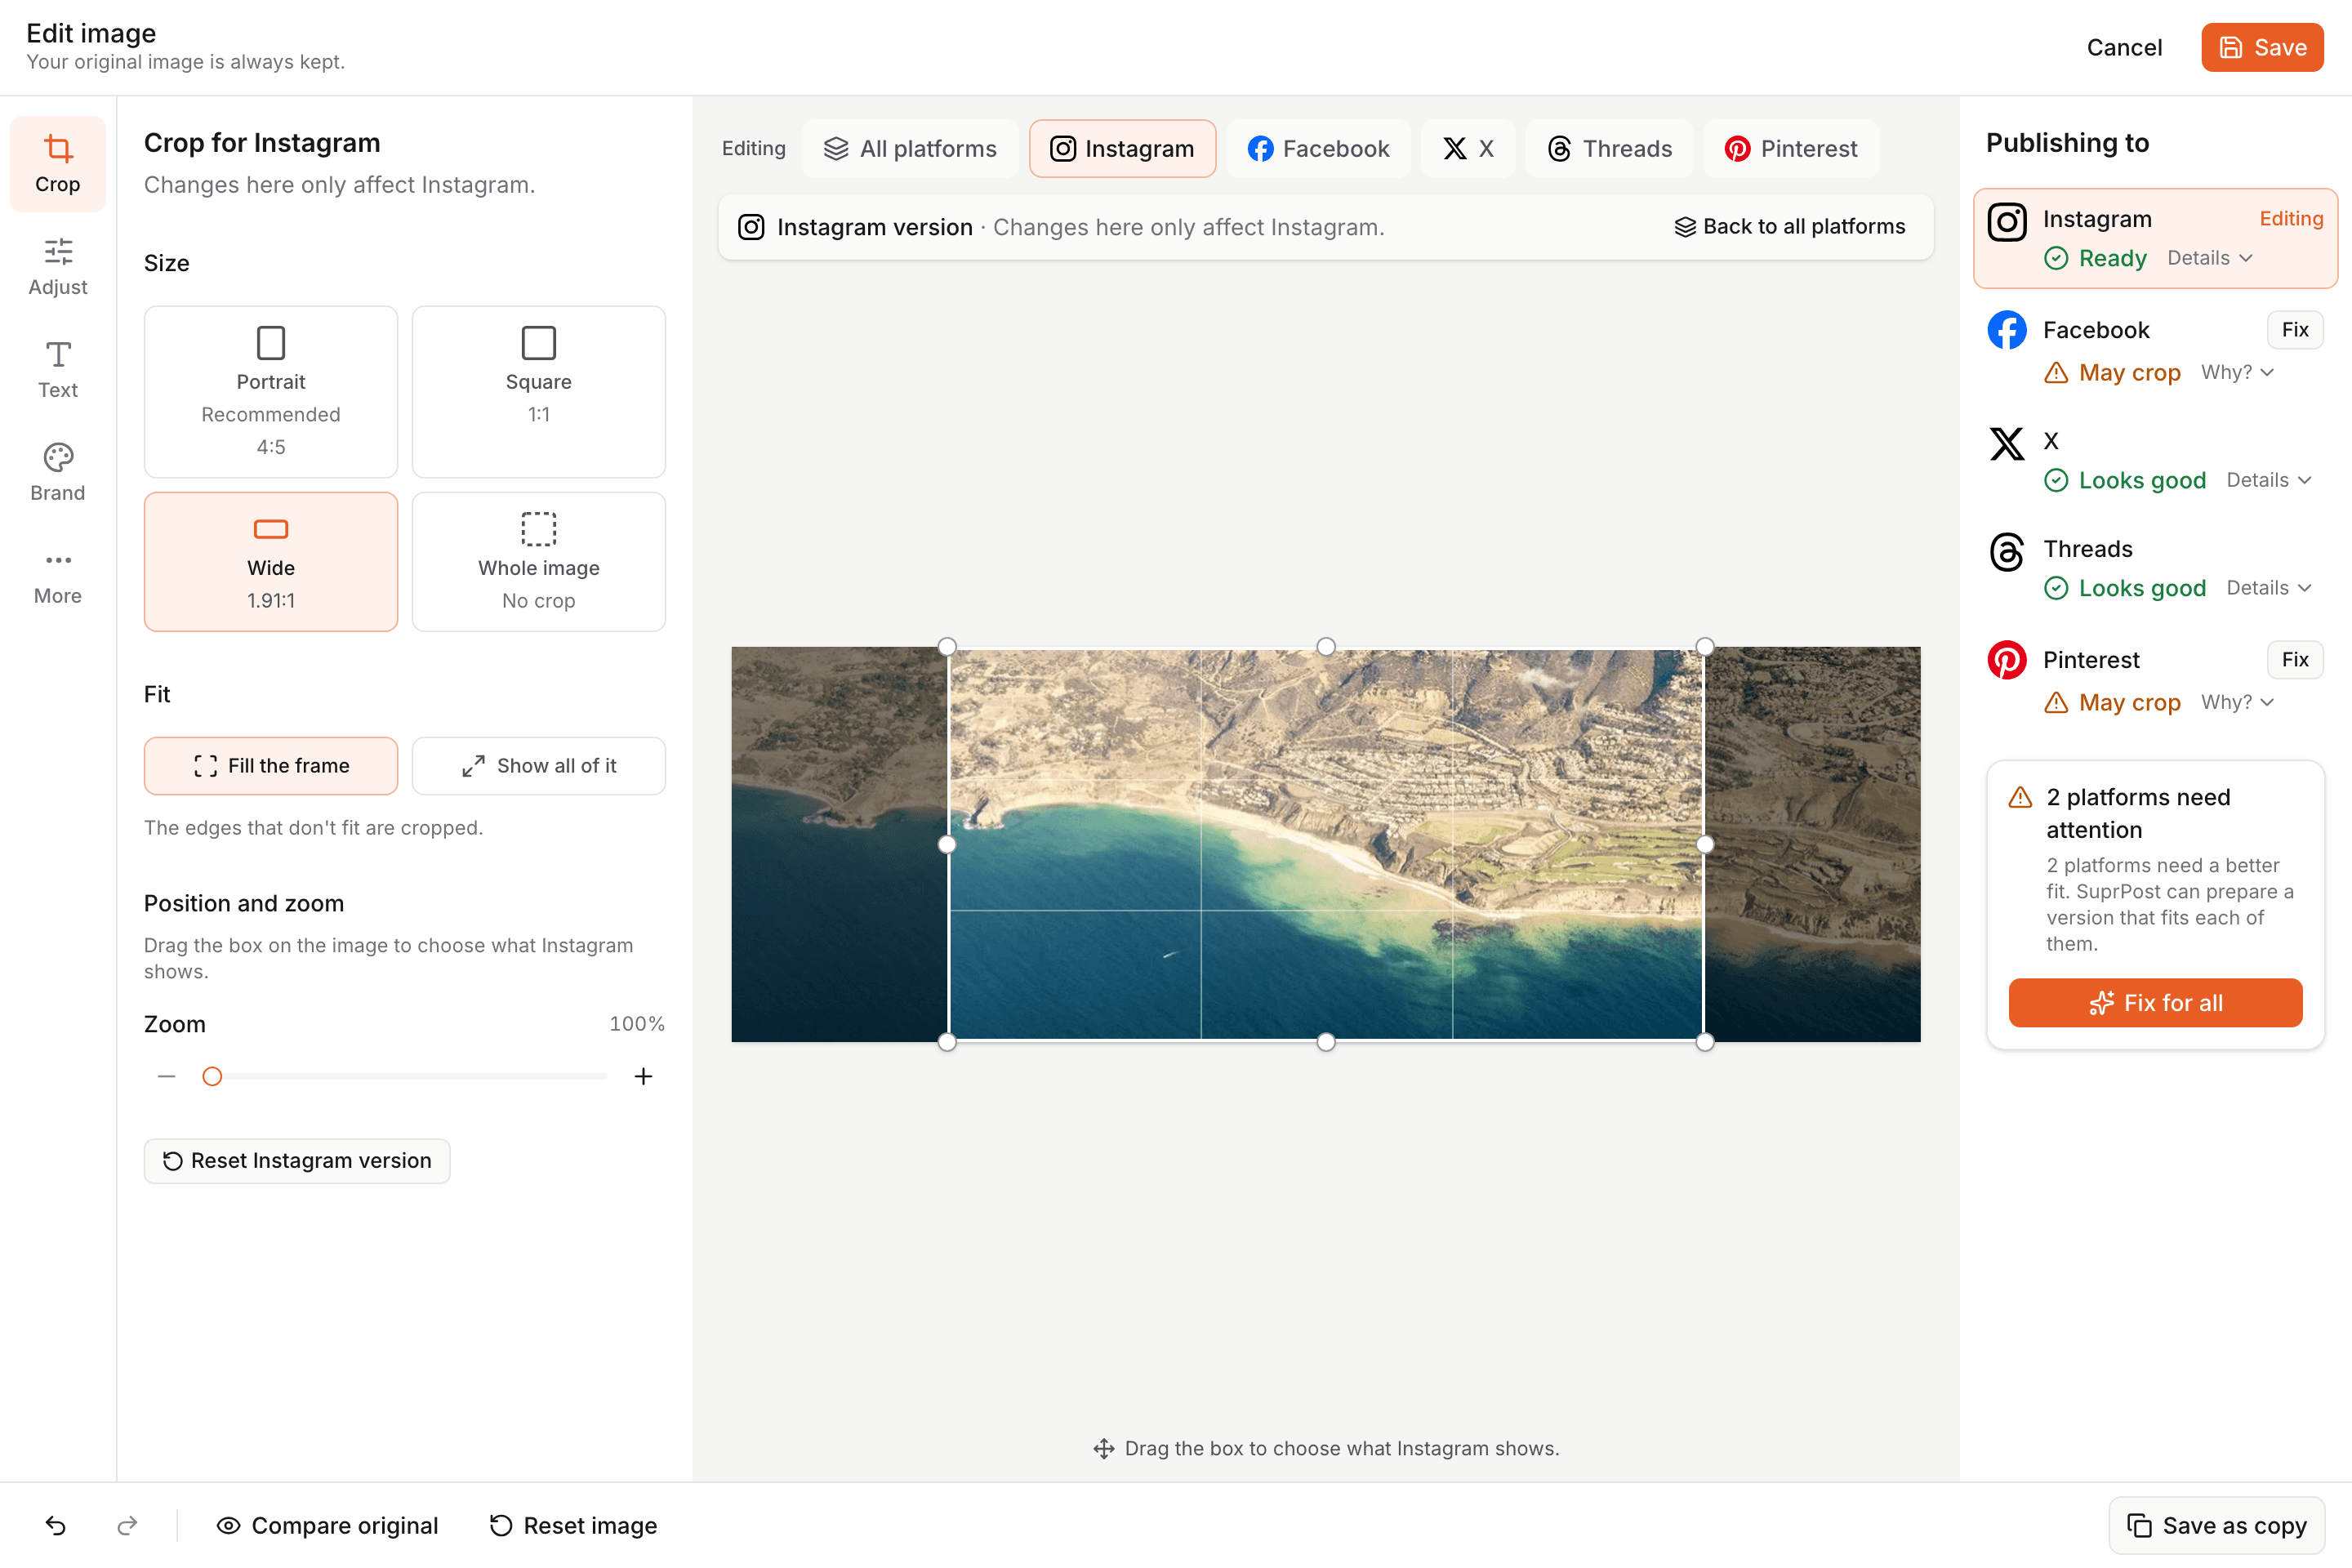The width and height of the screenshot is (2352, 1568).
Task: Click the Zoom slider thumb
Action: coord(212,1076)
